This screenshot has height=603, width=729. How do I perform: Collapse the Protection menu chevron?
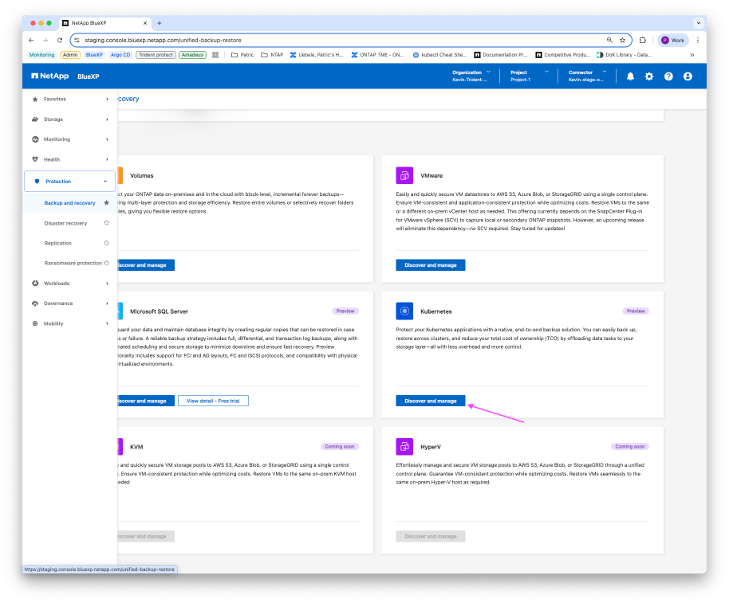pos(106,181)
